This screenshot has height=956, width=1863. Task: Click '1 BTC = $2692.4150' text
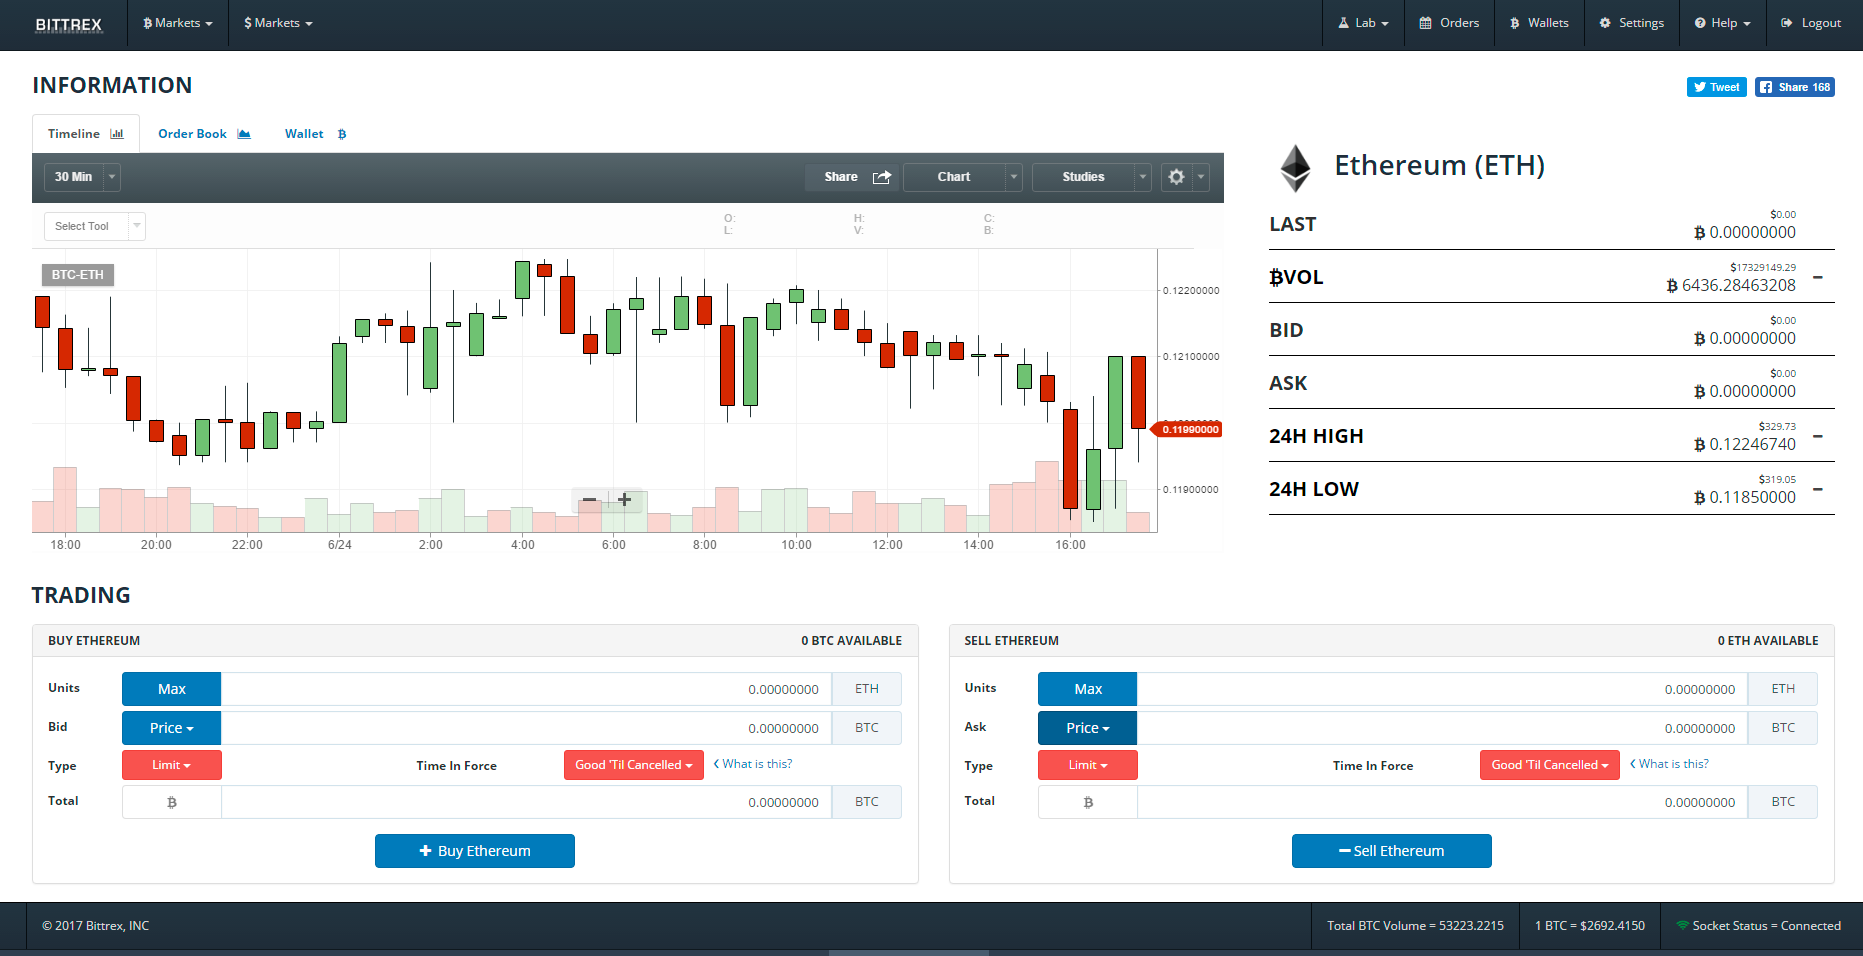pyautogui.click(x=1590, y=926)
